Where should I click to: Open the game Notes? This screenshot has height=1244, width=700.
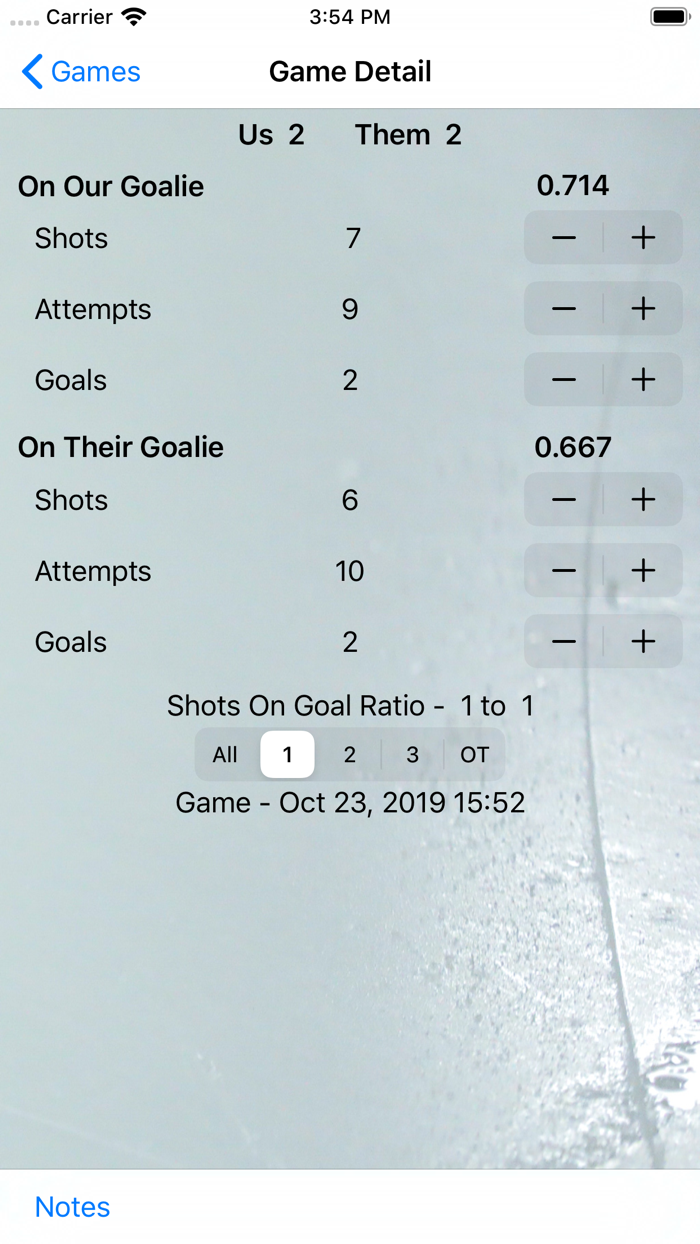pyautogui.click(x=71, y=1207)
